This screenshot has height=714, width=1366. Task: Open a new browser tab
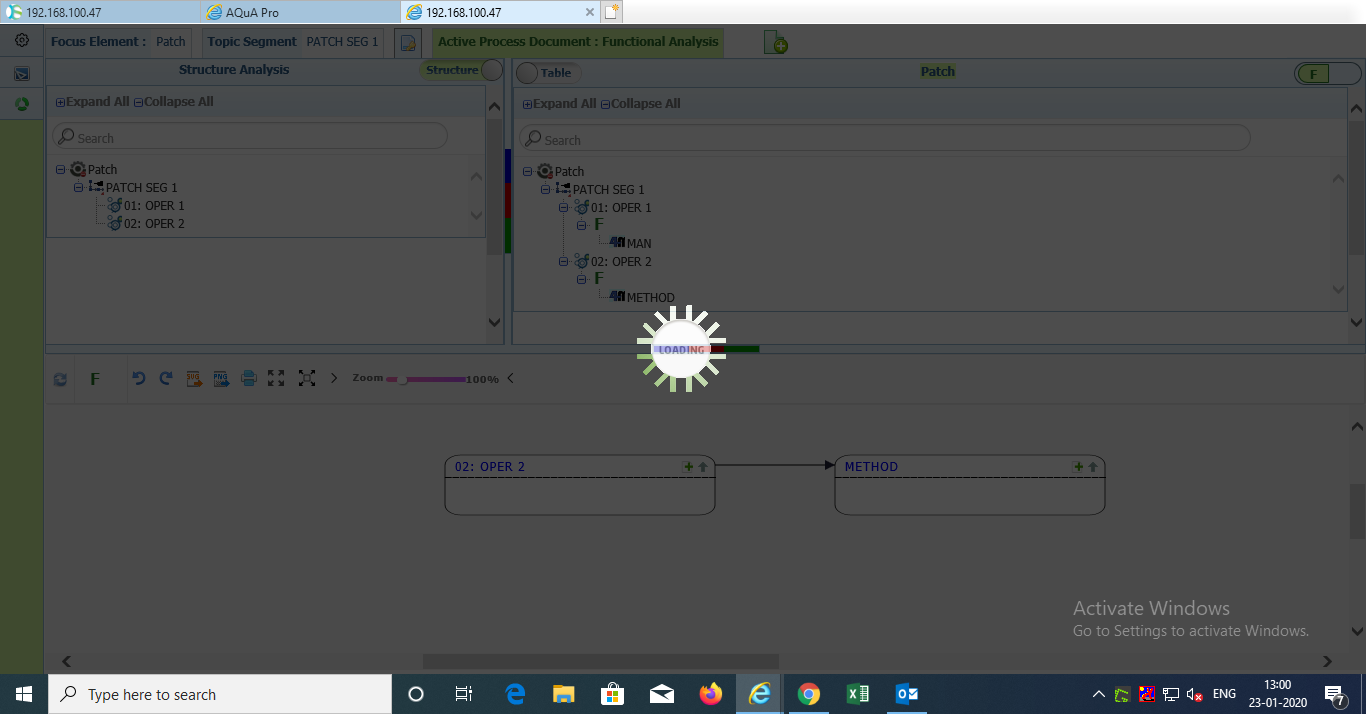click(x=612, y=12)
